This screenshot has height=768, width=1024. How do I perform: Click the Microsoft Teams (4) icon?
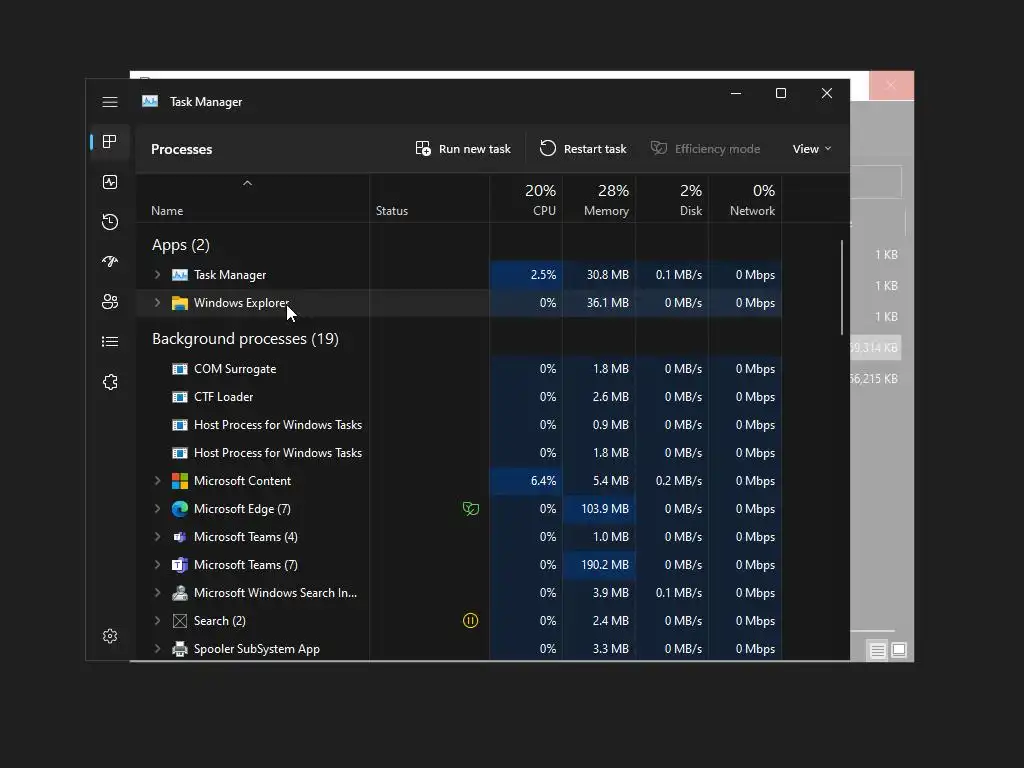180,537
